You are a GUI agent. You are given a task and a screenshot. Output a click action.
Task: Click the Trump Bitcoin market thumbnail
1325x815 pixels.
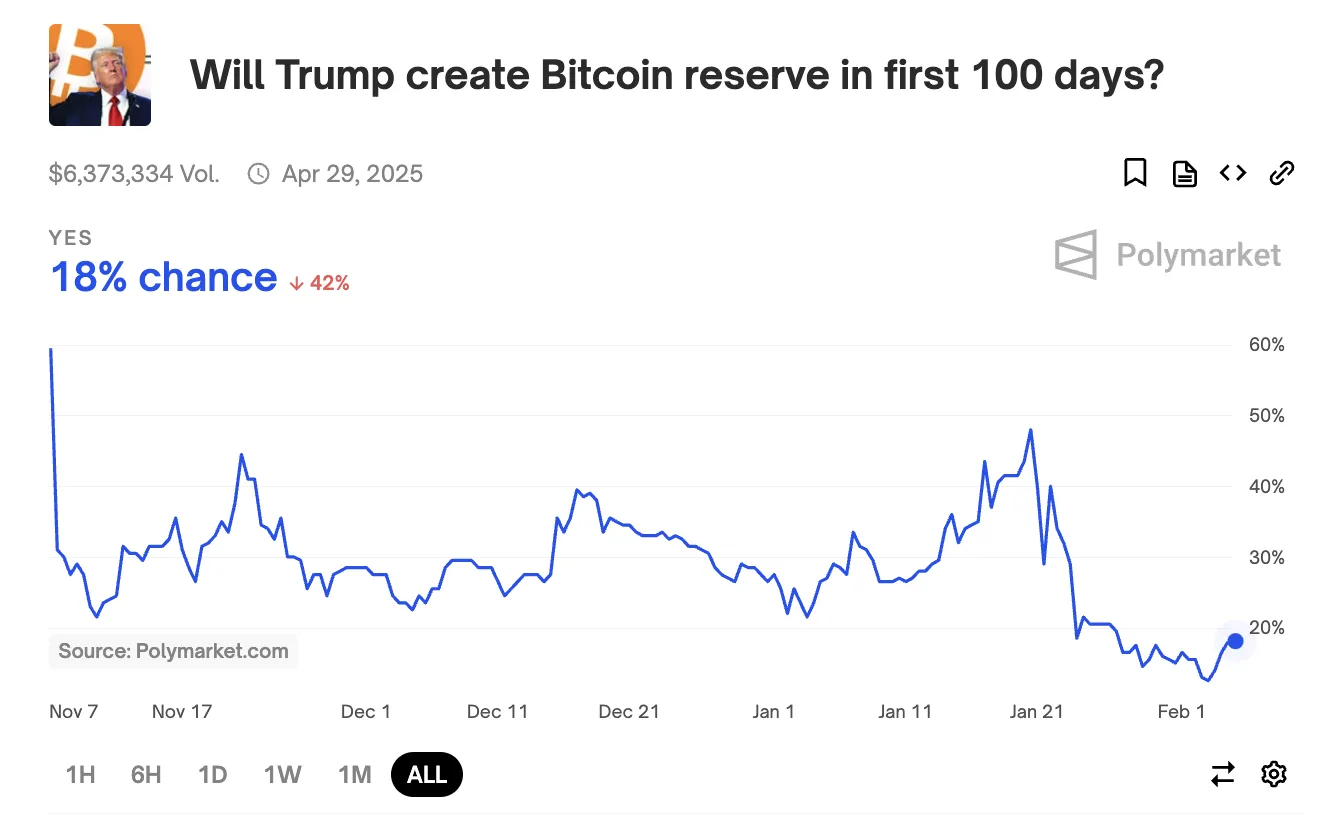pyautogui.click(x=99, y=75)
